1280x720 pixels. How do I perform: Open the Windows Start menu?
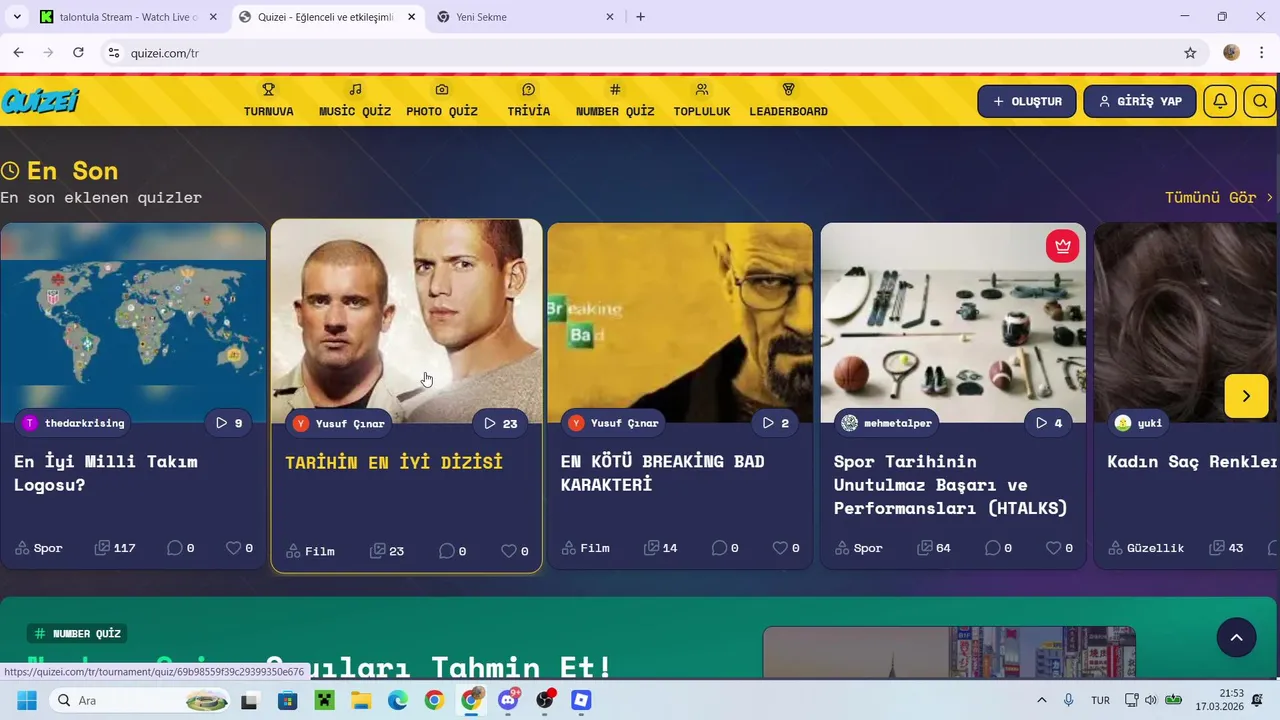[x=26, y=700]
